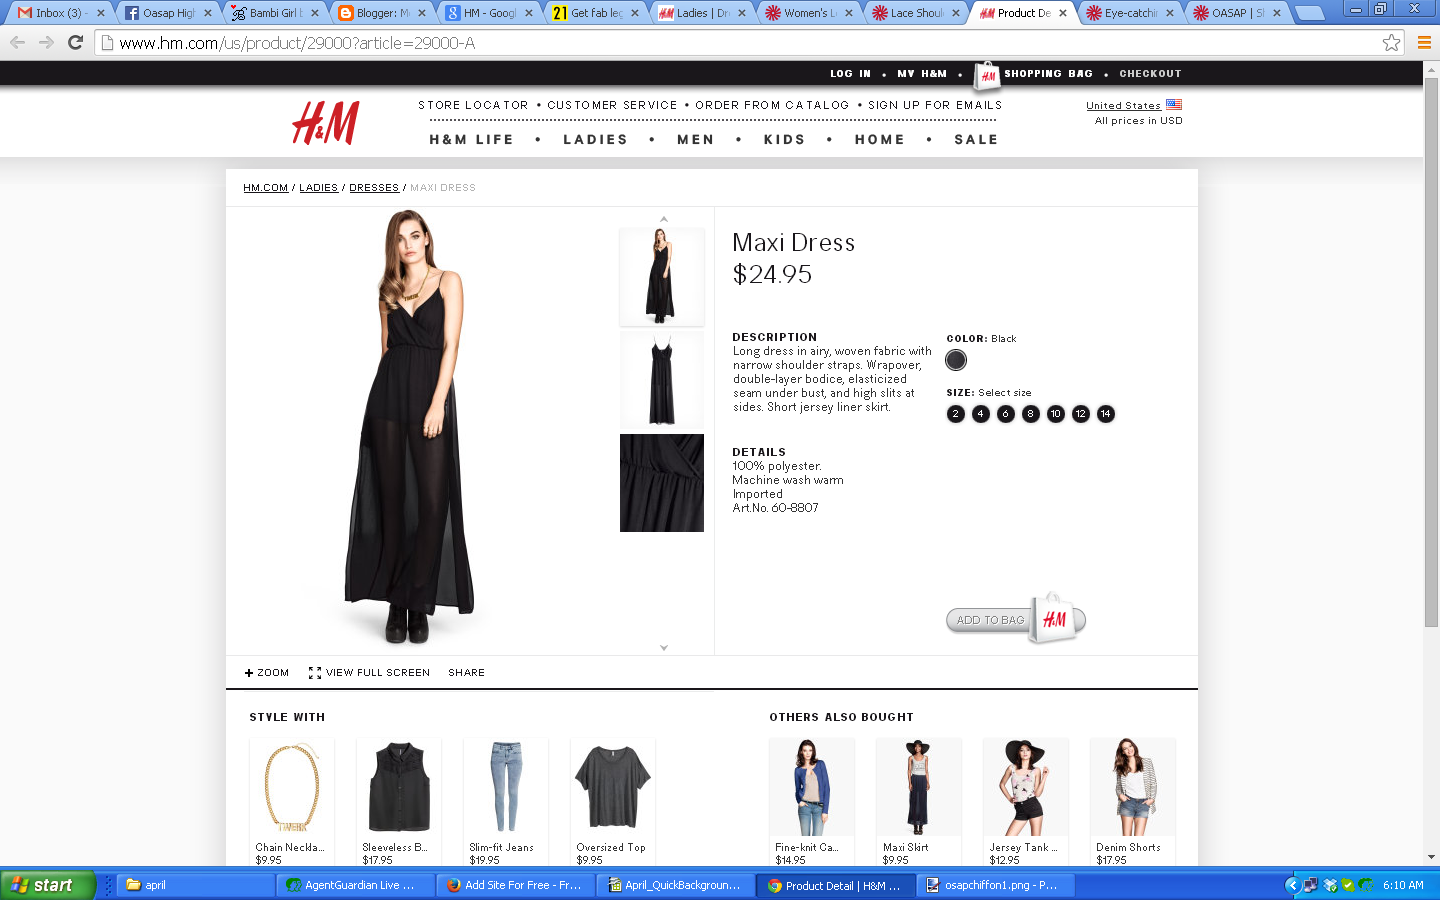The width and height of the screenshot is (1440, 900).
Task: Select the black color swatch
Action: [956, 360]
